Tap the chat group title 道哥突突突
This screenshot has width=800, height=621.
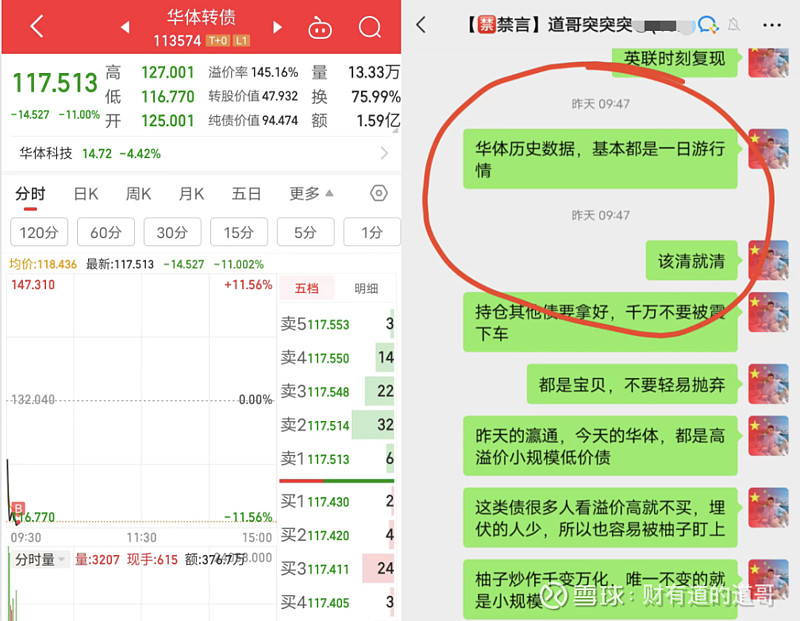(x=590, y=24)
